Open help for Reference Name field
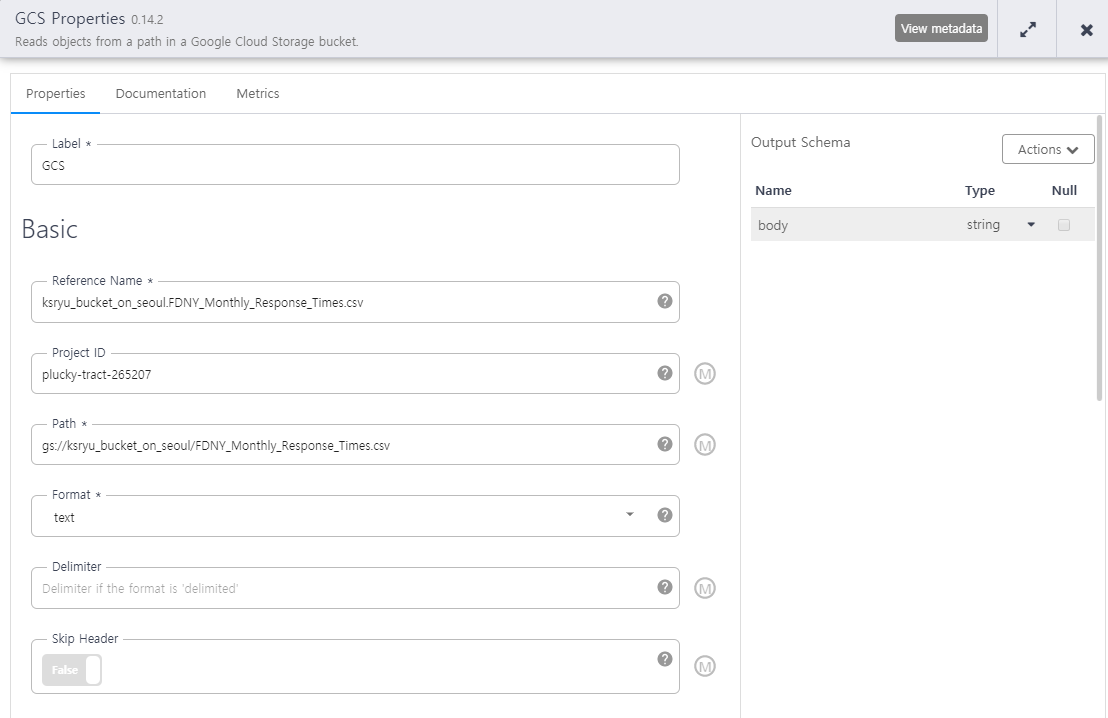 (664, 301)
